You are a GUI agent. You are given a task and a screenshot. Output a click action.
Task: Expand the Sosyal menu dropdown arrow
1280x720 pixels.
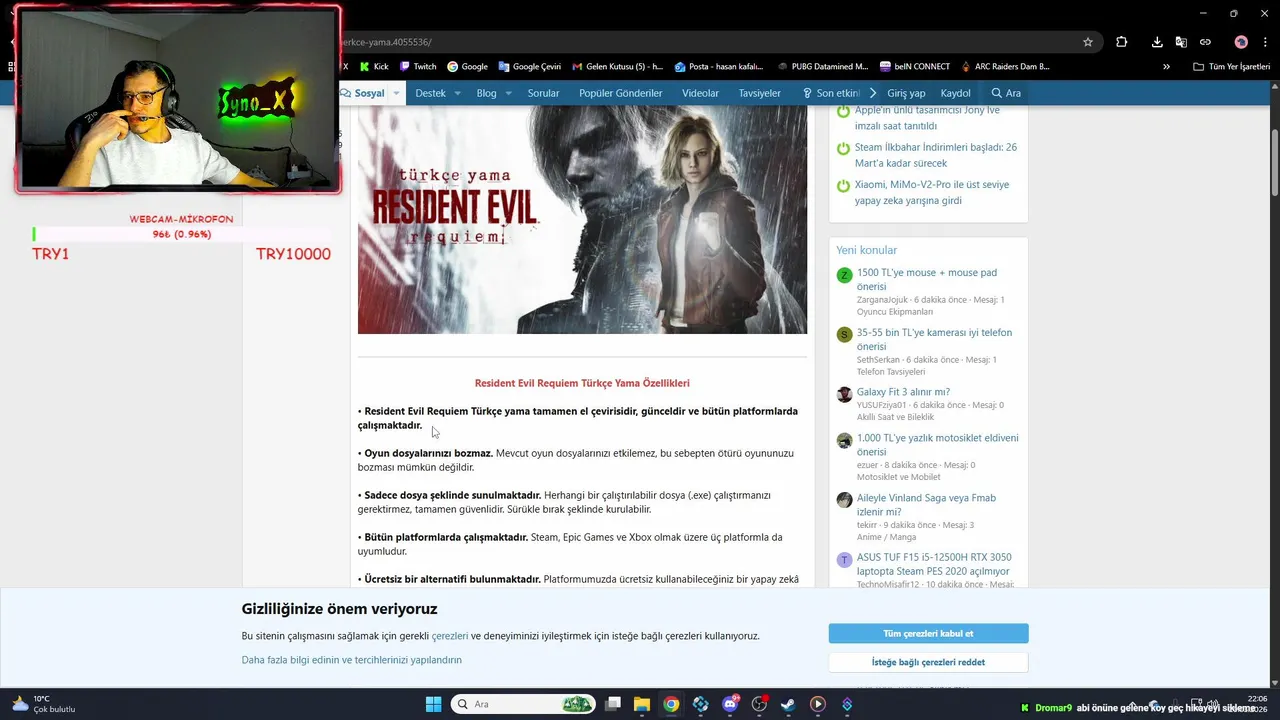[x=396, y=93]
